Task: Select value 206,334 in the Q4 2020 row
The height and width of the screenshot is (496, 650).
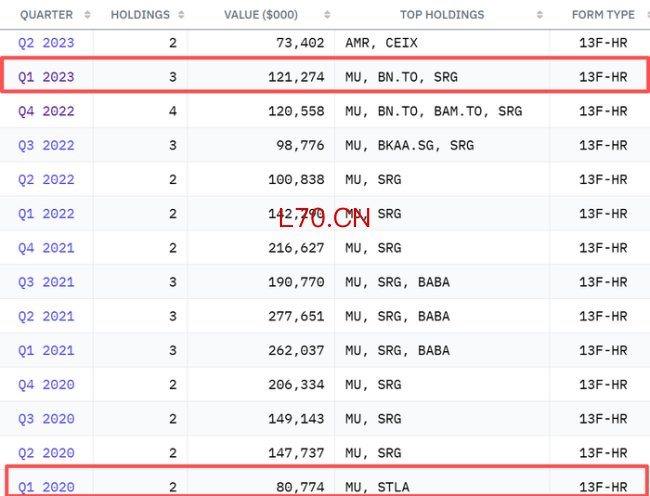Action: pyautogui.click(x=296, y=385)
